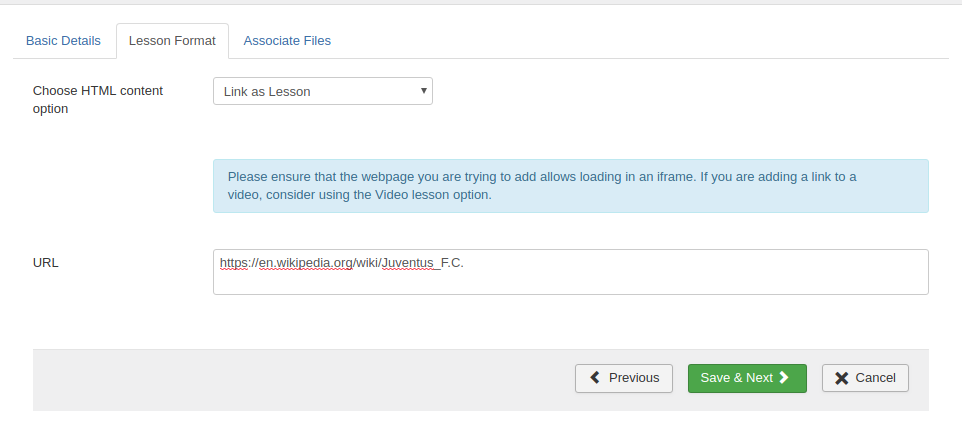
Task: Click the word 'Juventus' in the URL
Action: 409,263
